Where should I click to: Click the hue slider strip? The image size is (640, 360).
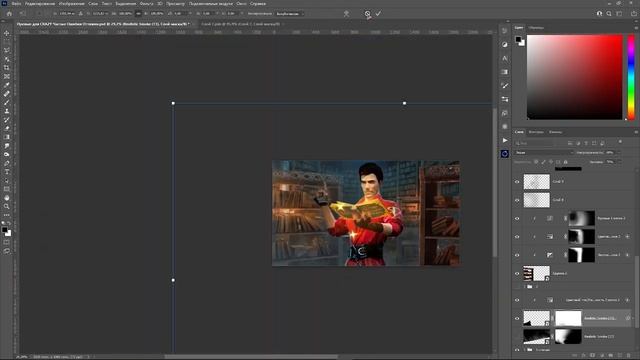[x=631, y=78]
